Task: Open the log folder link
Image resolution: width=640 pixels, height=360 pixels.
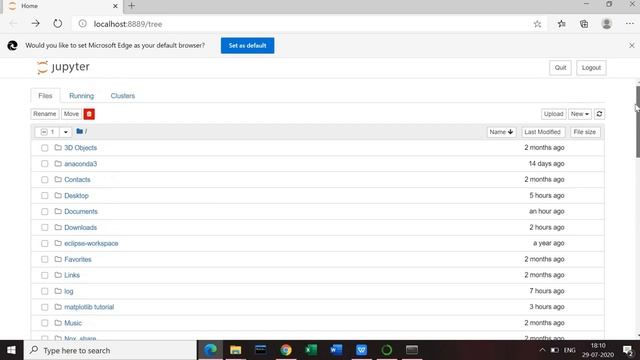Action: click(69, 291)
